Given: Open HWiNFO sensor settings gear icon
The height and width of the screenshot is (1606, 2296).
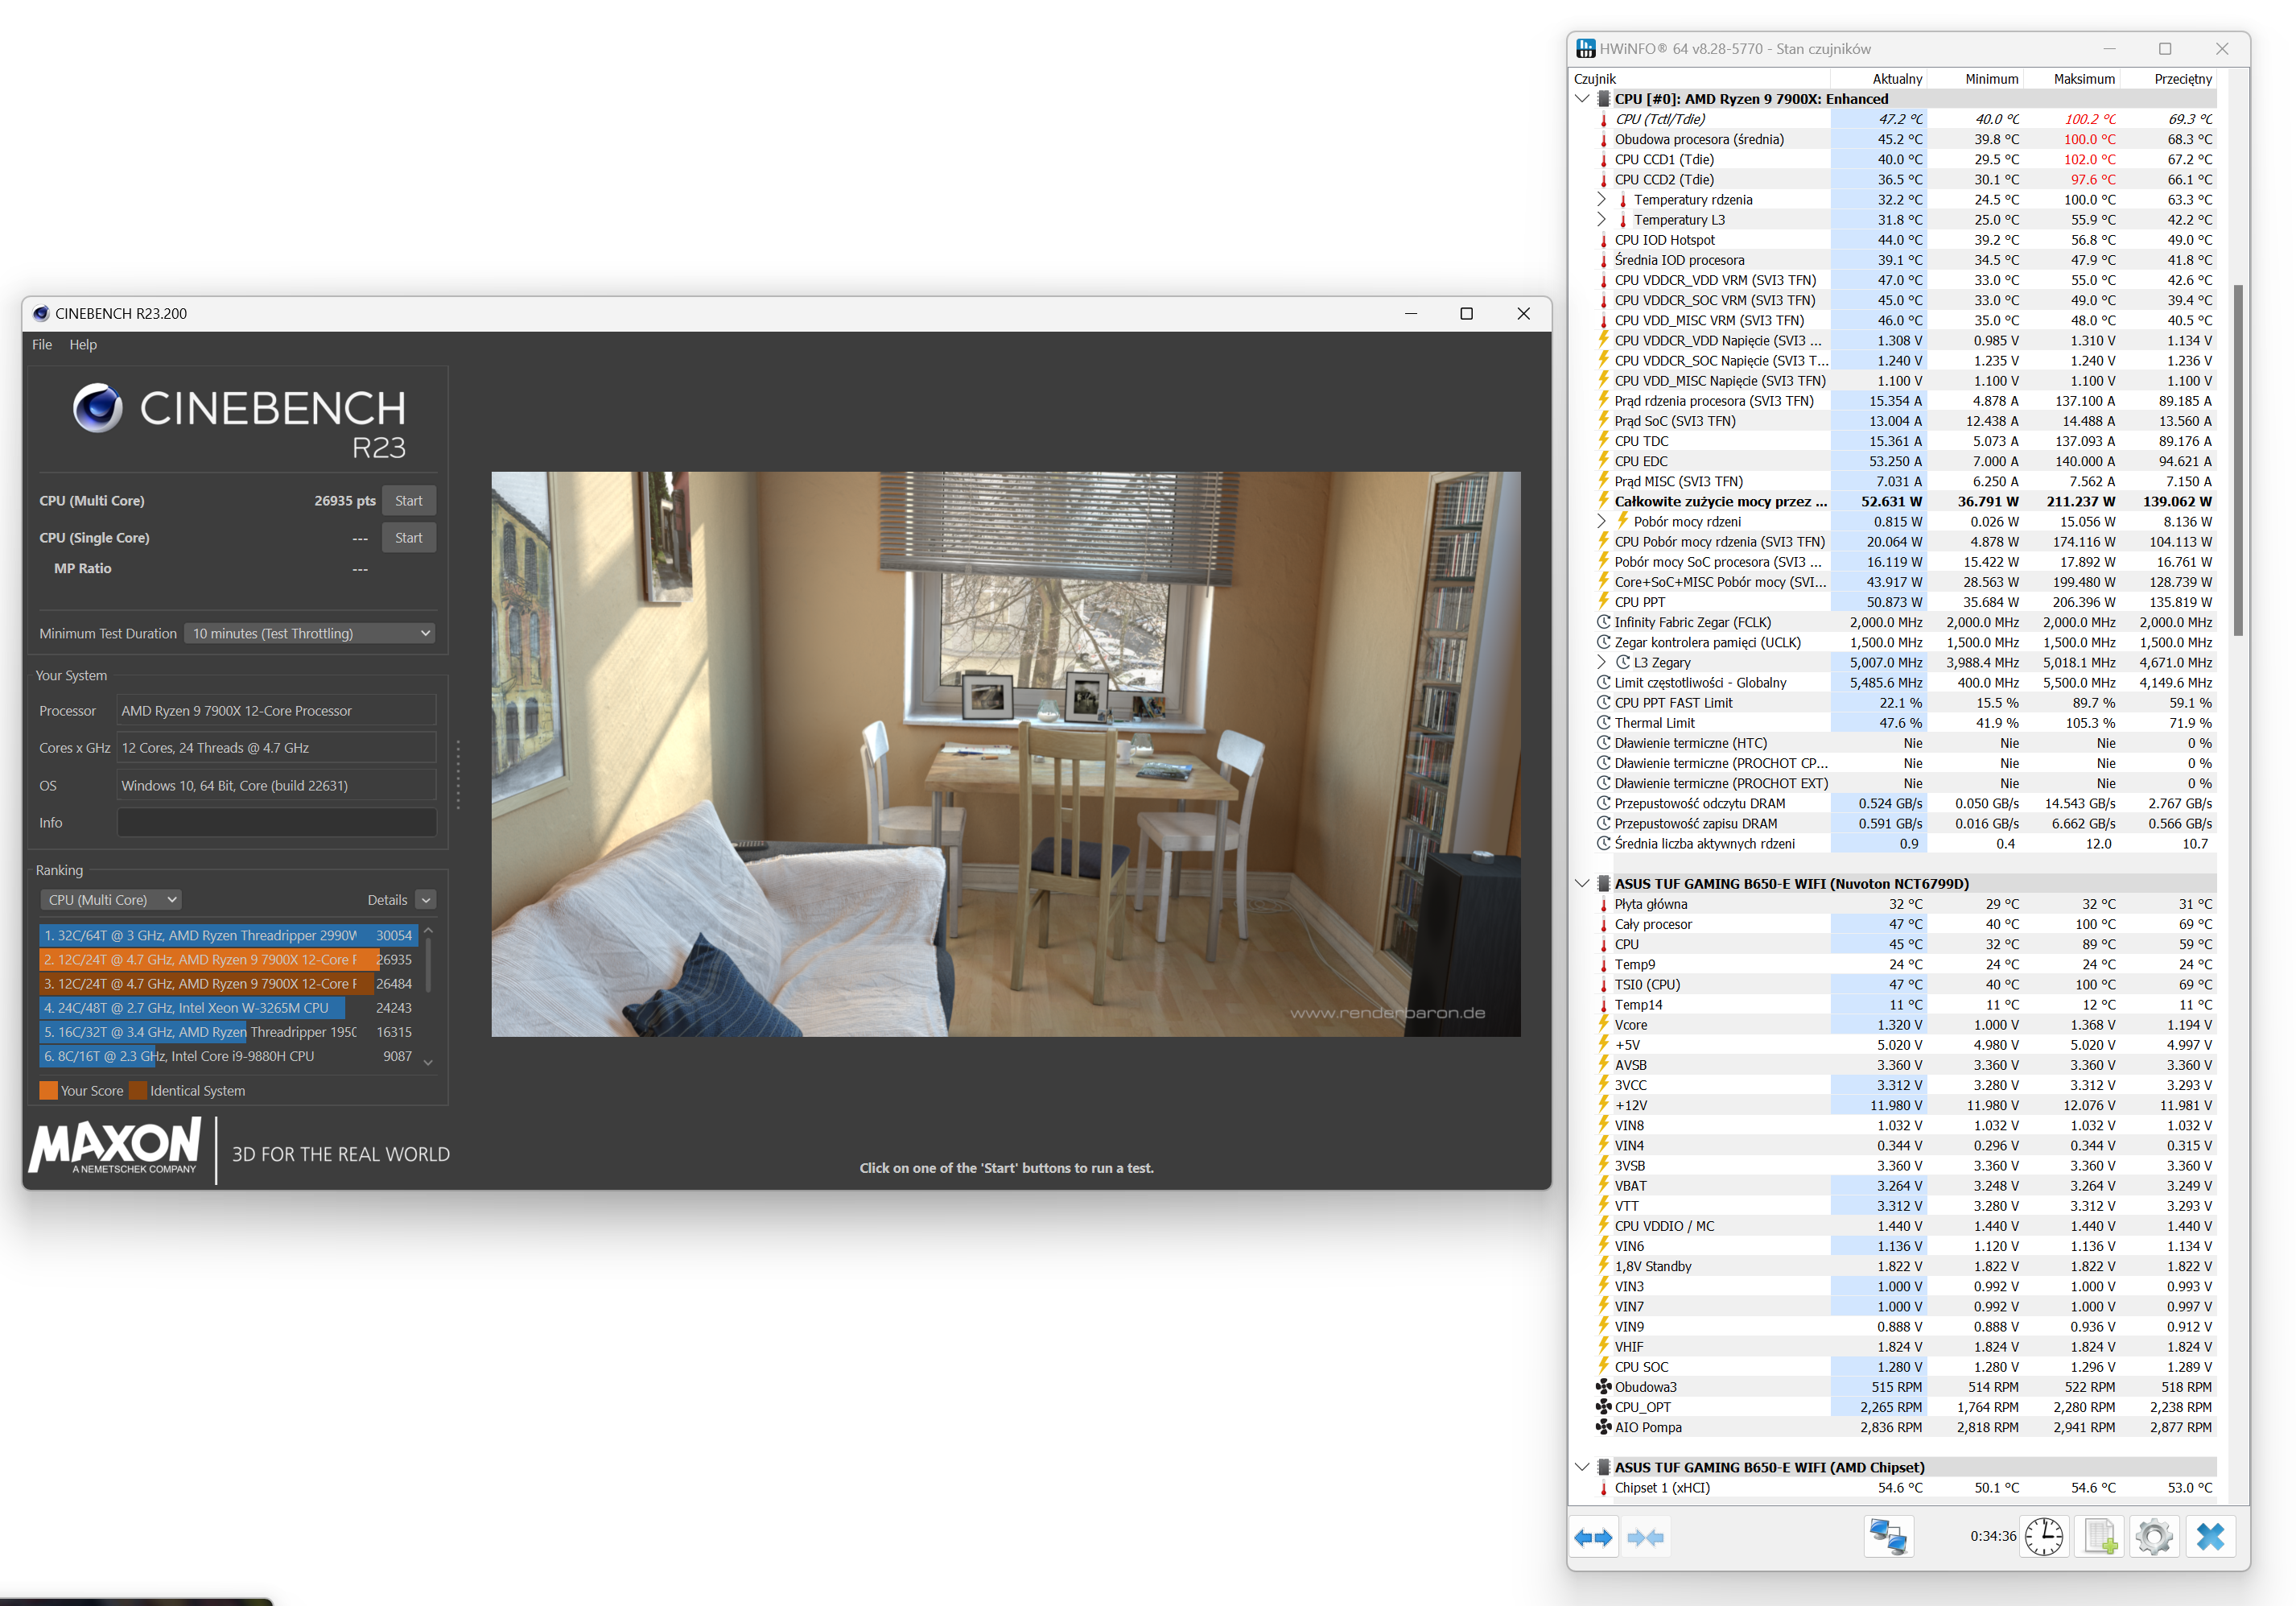Looking at the screenshot, I should pyautogui.click(x=2154, y=1537).
